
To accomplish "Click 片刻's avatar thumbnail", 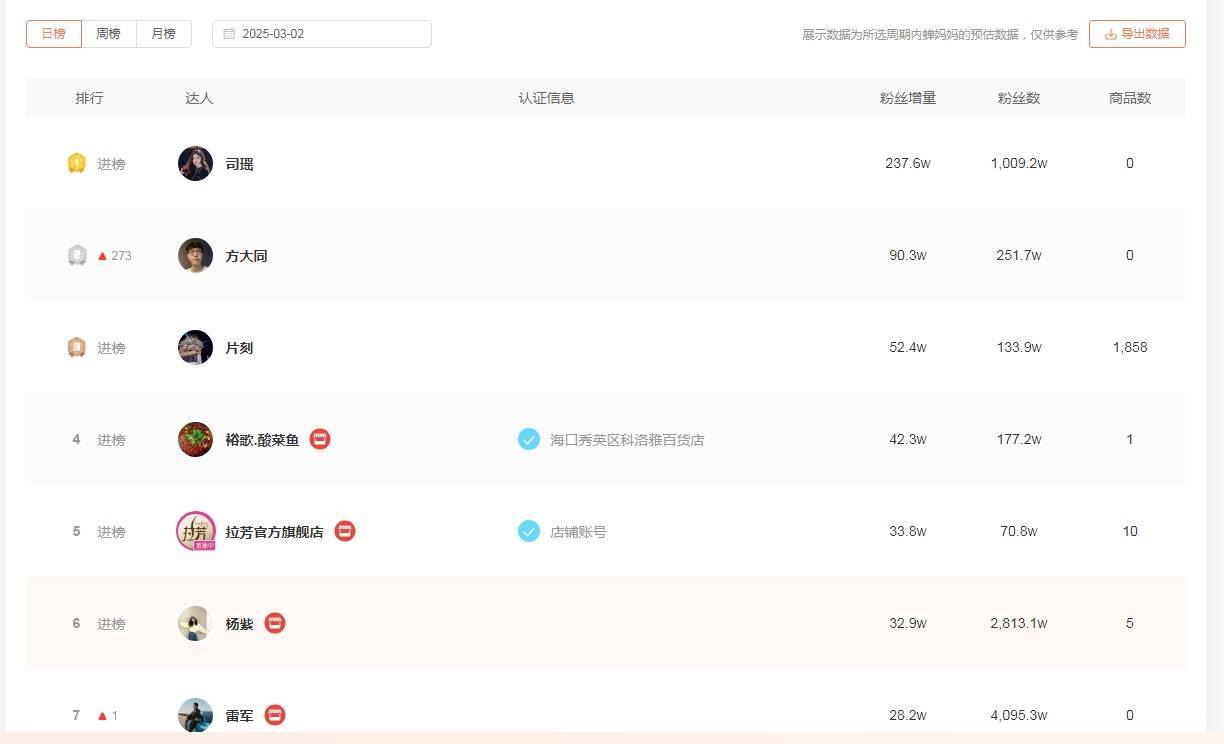I will pos(195,348).
